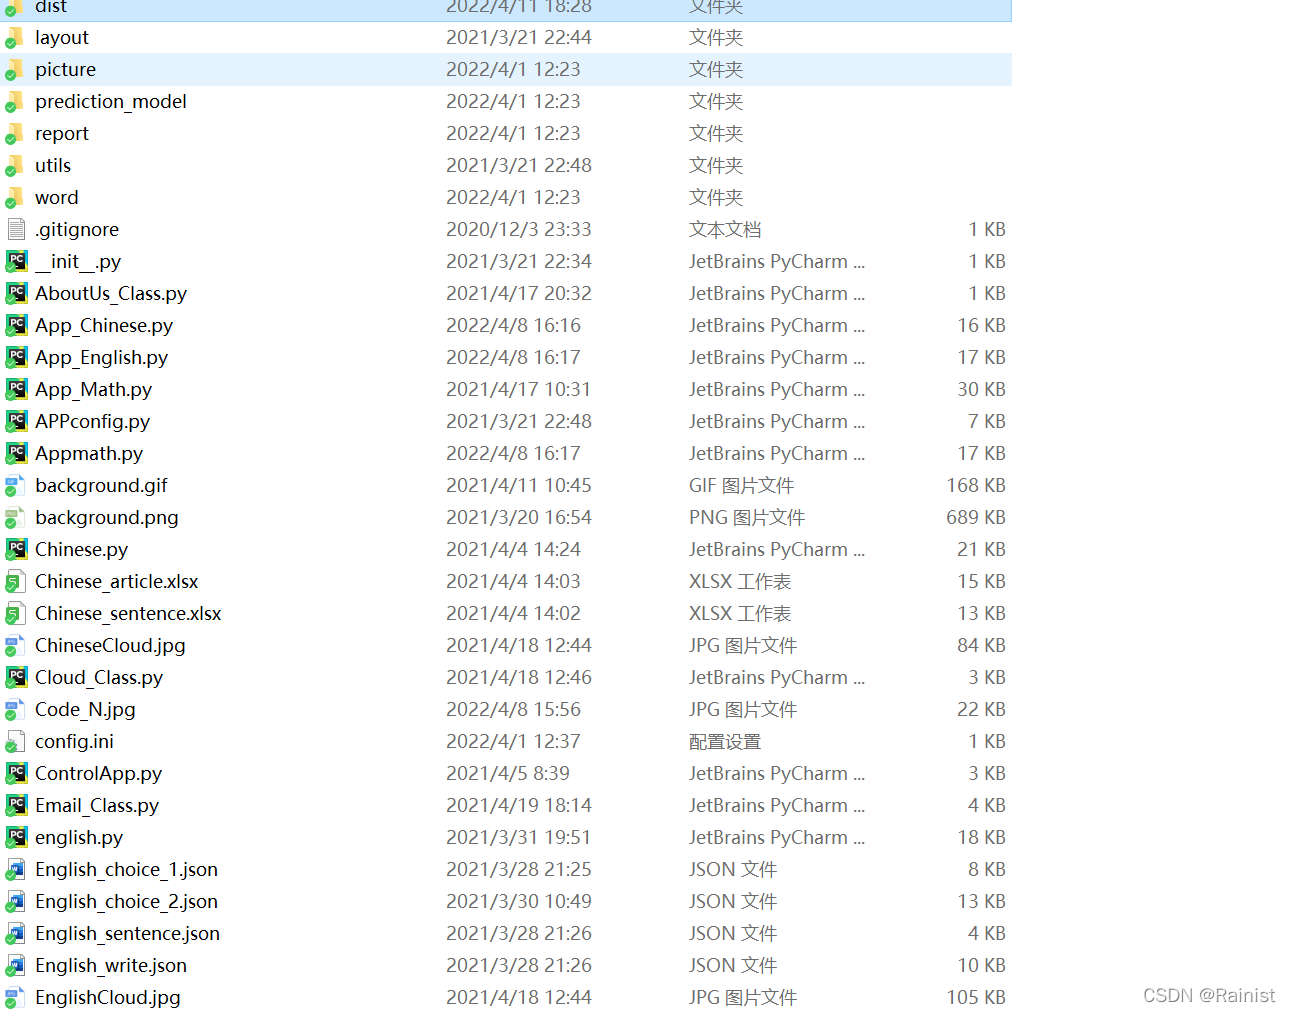Click the 文本文档 file type

click(x=725, y=230)
